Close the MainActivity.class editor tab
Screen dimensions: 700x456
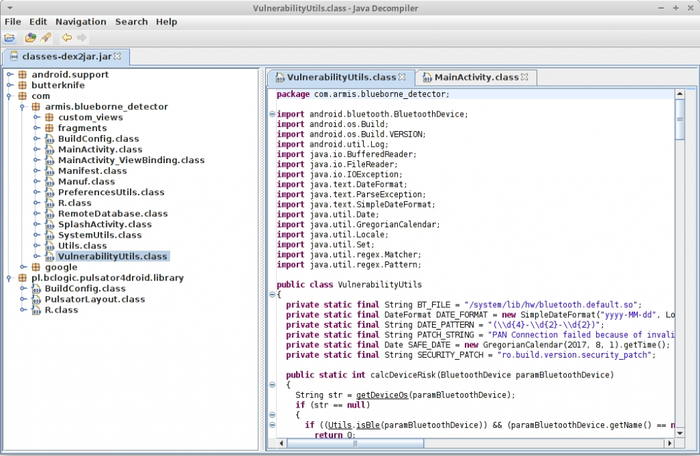point(526,77)
